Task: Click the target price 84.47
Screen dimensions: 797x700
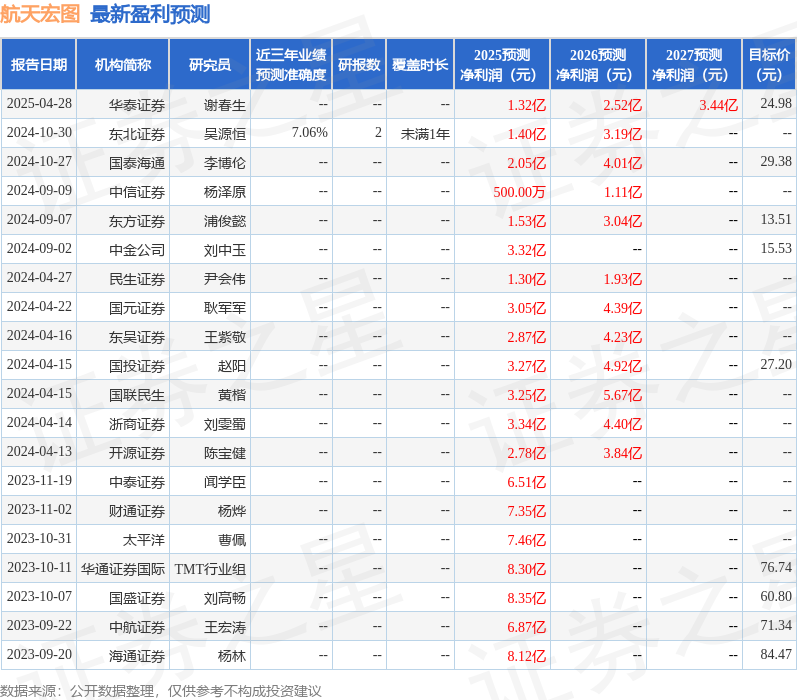Action: pyautogui.click(x=776, y=654)
